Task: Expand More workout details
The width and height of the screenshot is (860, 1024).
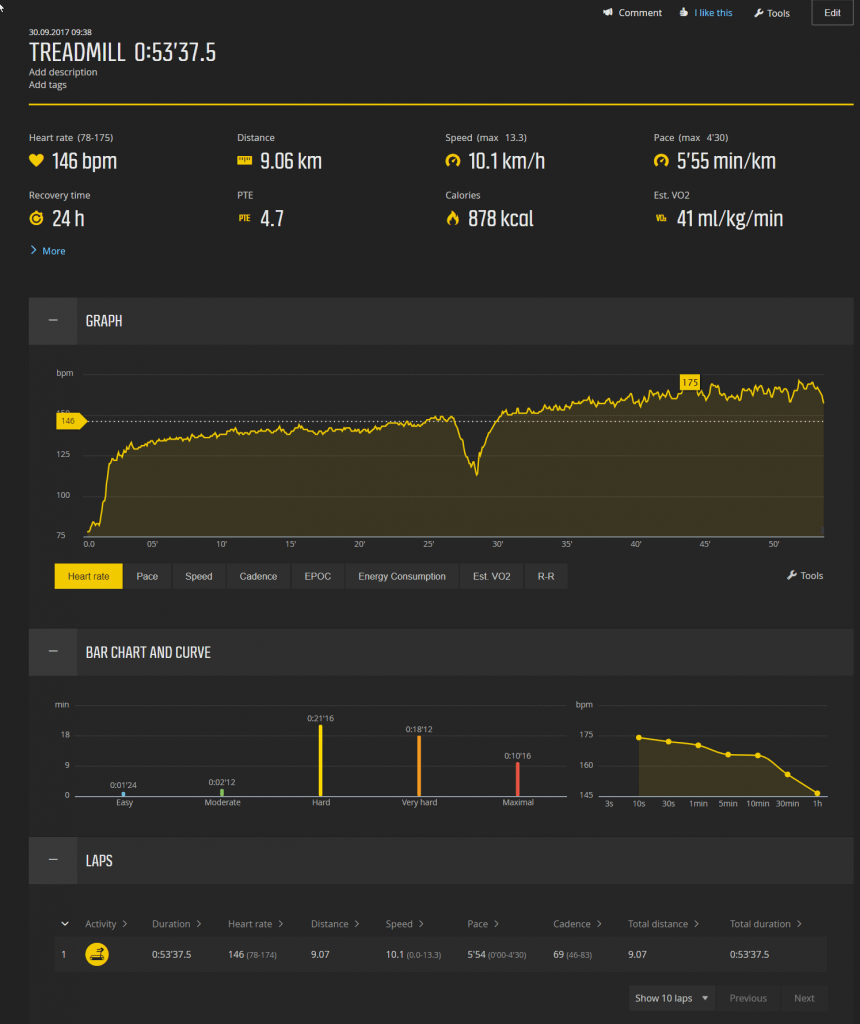Action: (47, 251)
